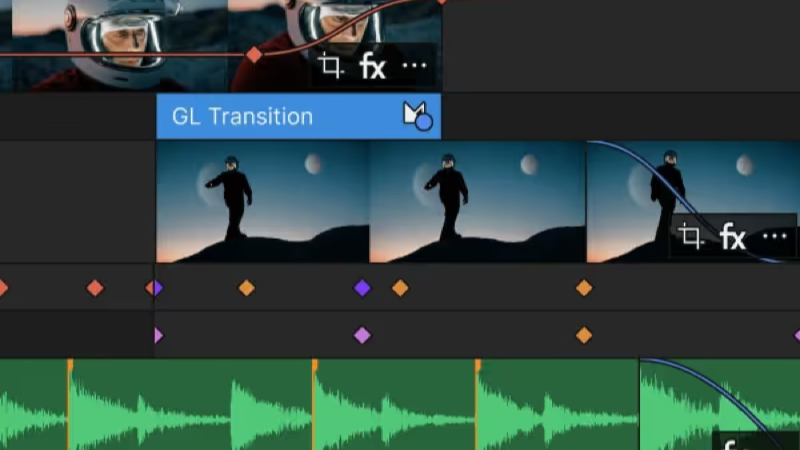The height and width of the screenshot is (450, 800).
Task: Select first orange keyframe in upper keyframe row
Action: pos(246,288)
